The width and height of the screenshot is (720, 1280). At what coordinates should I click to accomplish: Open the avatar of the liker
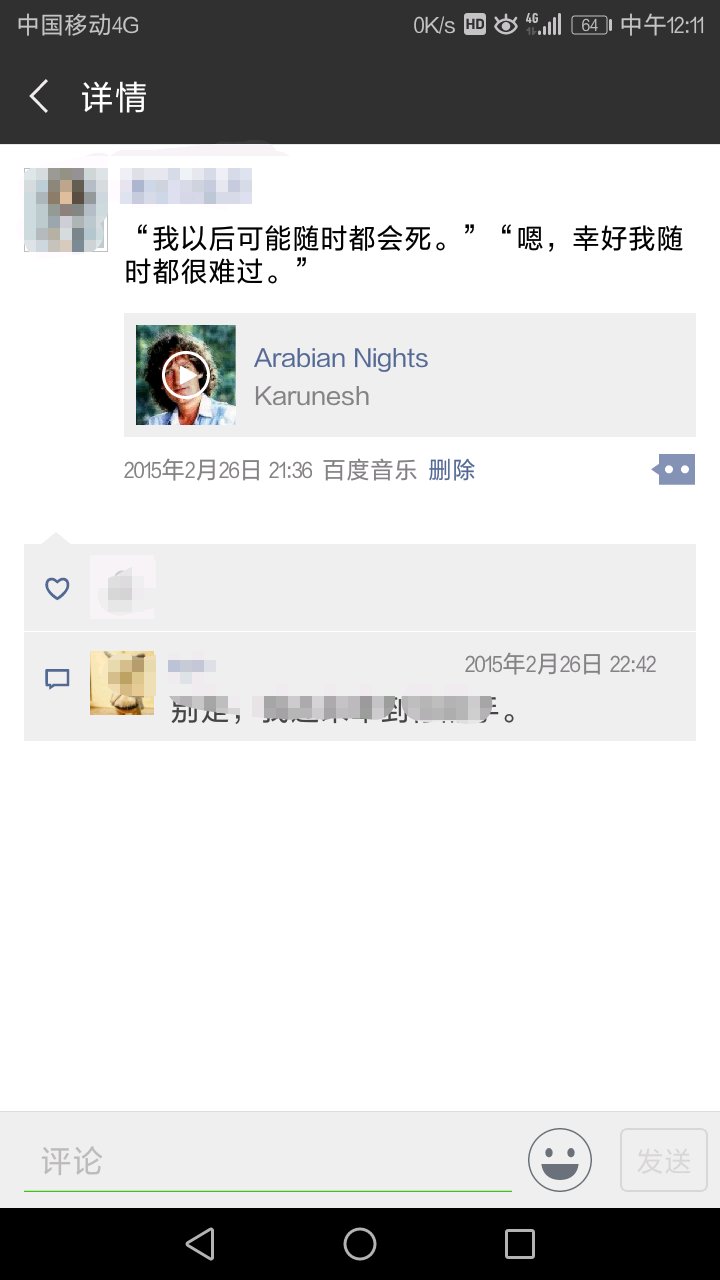[x=122, y=586]
